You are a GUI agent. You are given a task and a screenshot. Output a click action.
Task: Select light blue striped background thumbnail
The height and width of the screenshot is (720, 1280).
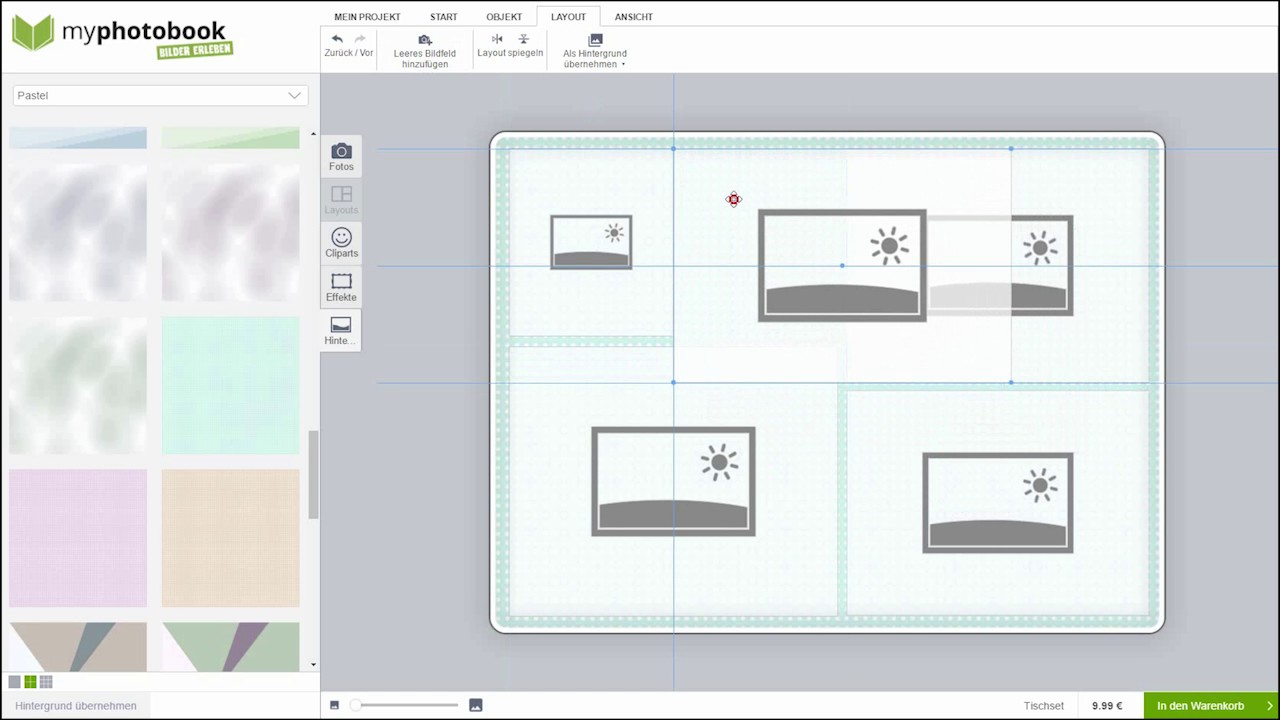click(78, 138)
